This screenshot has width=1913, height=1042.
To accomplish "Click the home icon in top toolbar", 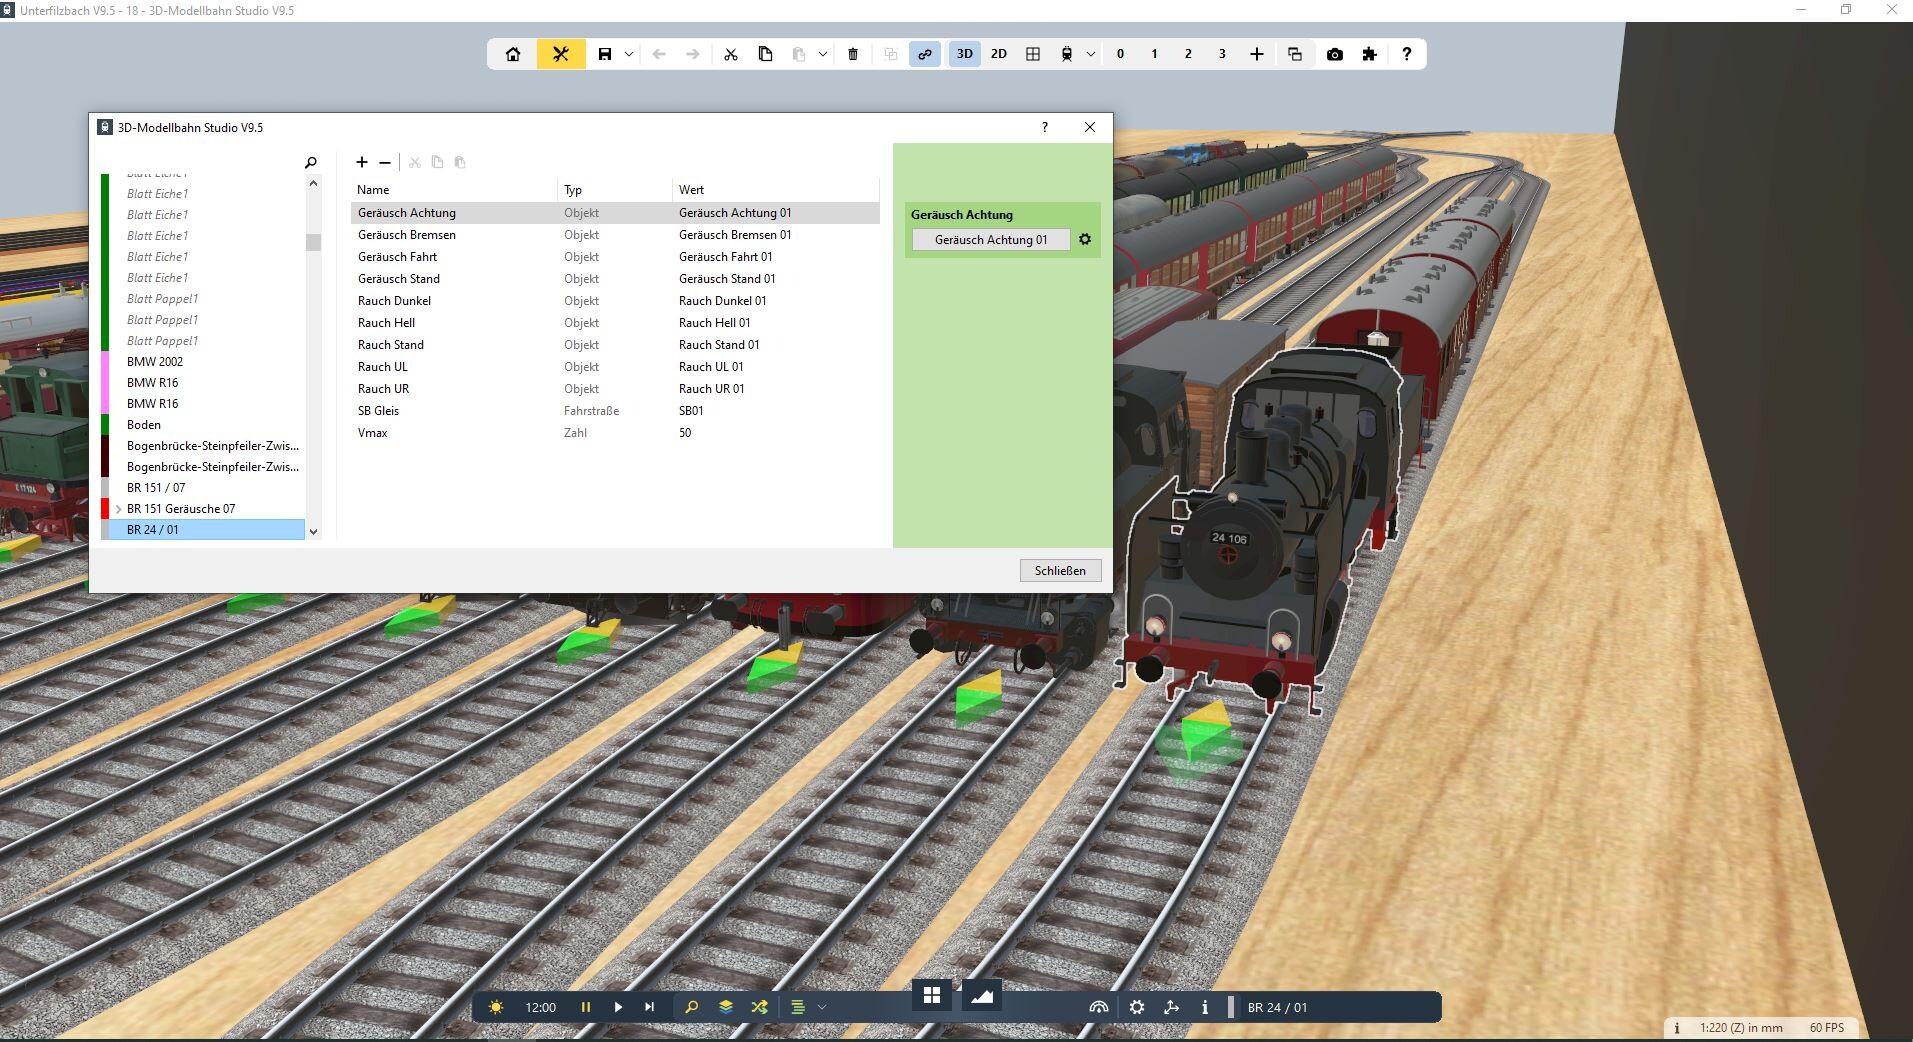I will [x=513, y=54].
